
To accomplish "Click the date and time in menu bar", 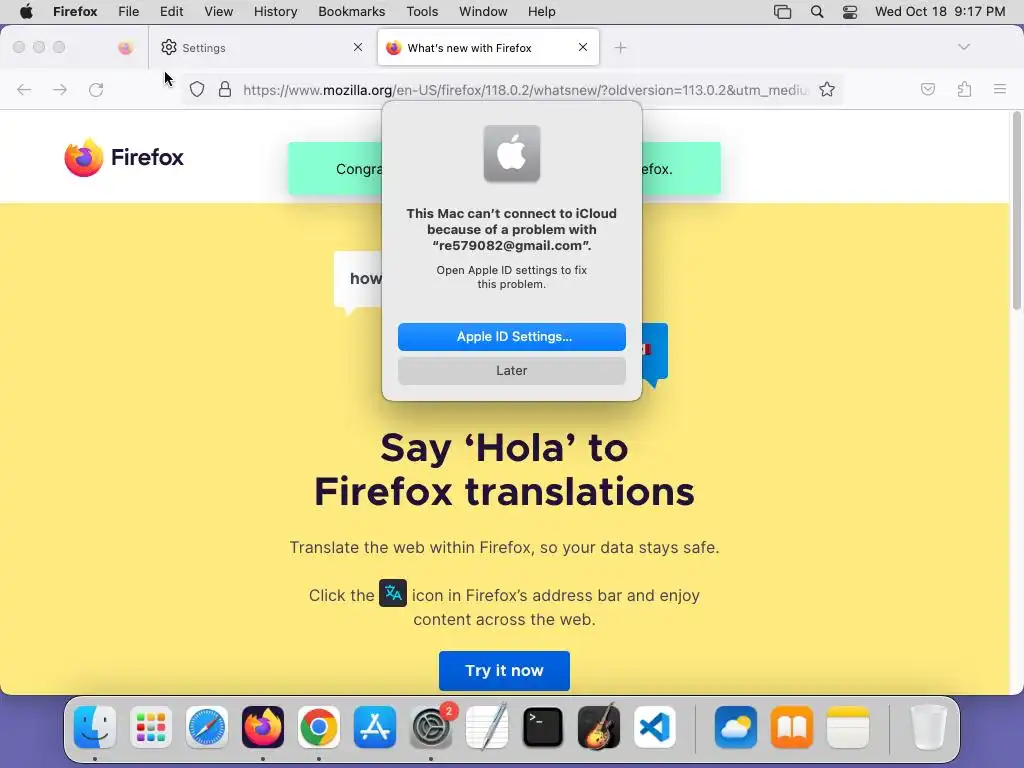I will pos(940,12).
